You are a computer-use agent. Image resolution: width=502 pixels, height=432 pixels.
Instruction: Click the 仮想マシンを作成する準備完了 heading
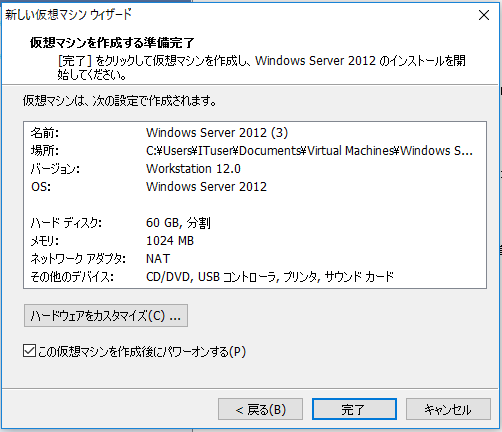[112, 43]
